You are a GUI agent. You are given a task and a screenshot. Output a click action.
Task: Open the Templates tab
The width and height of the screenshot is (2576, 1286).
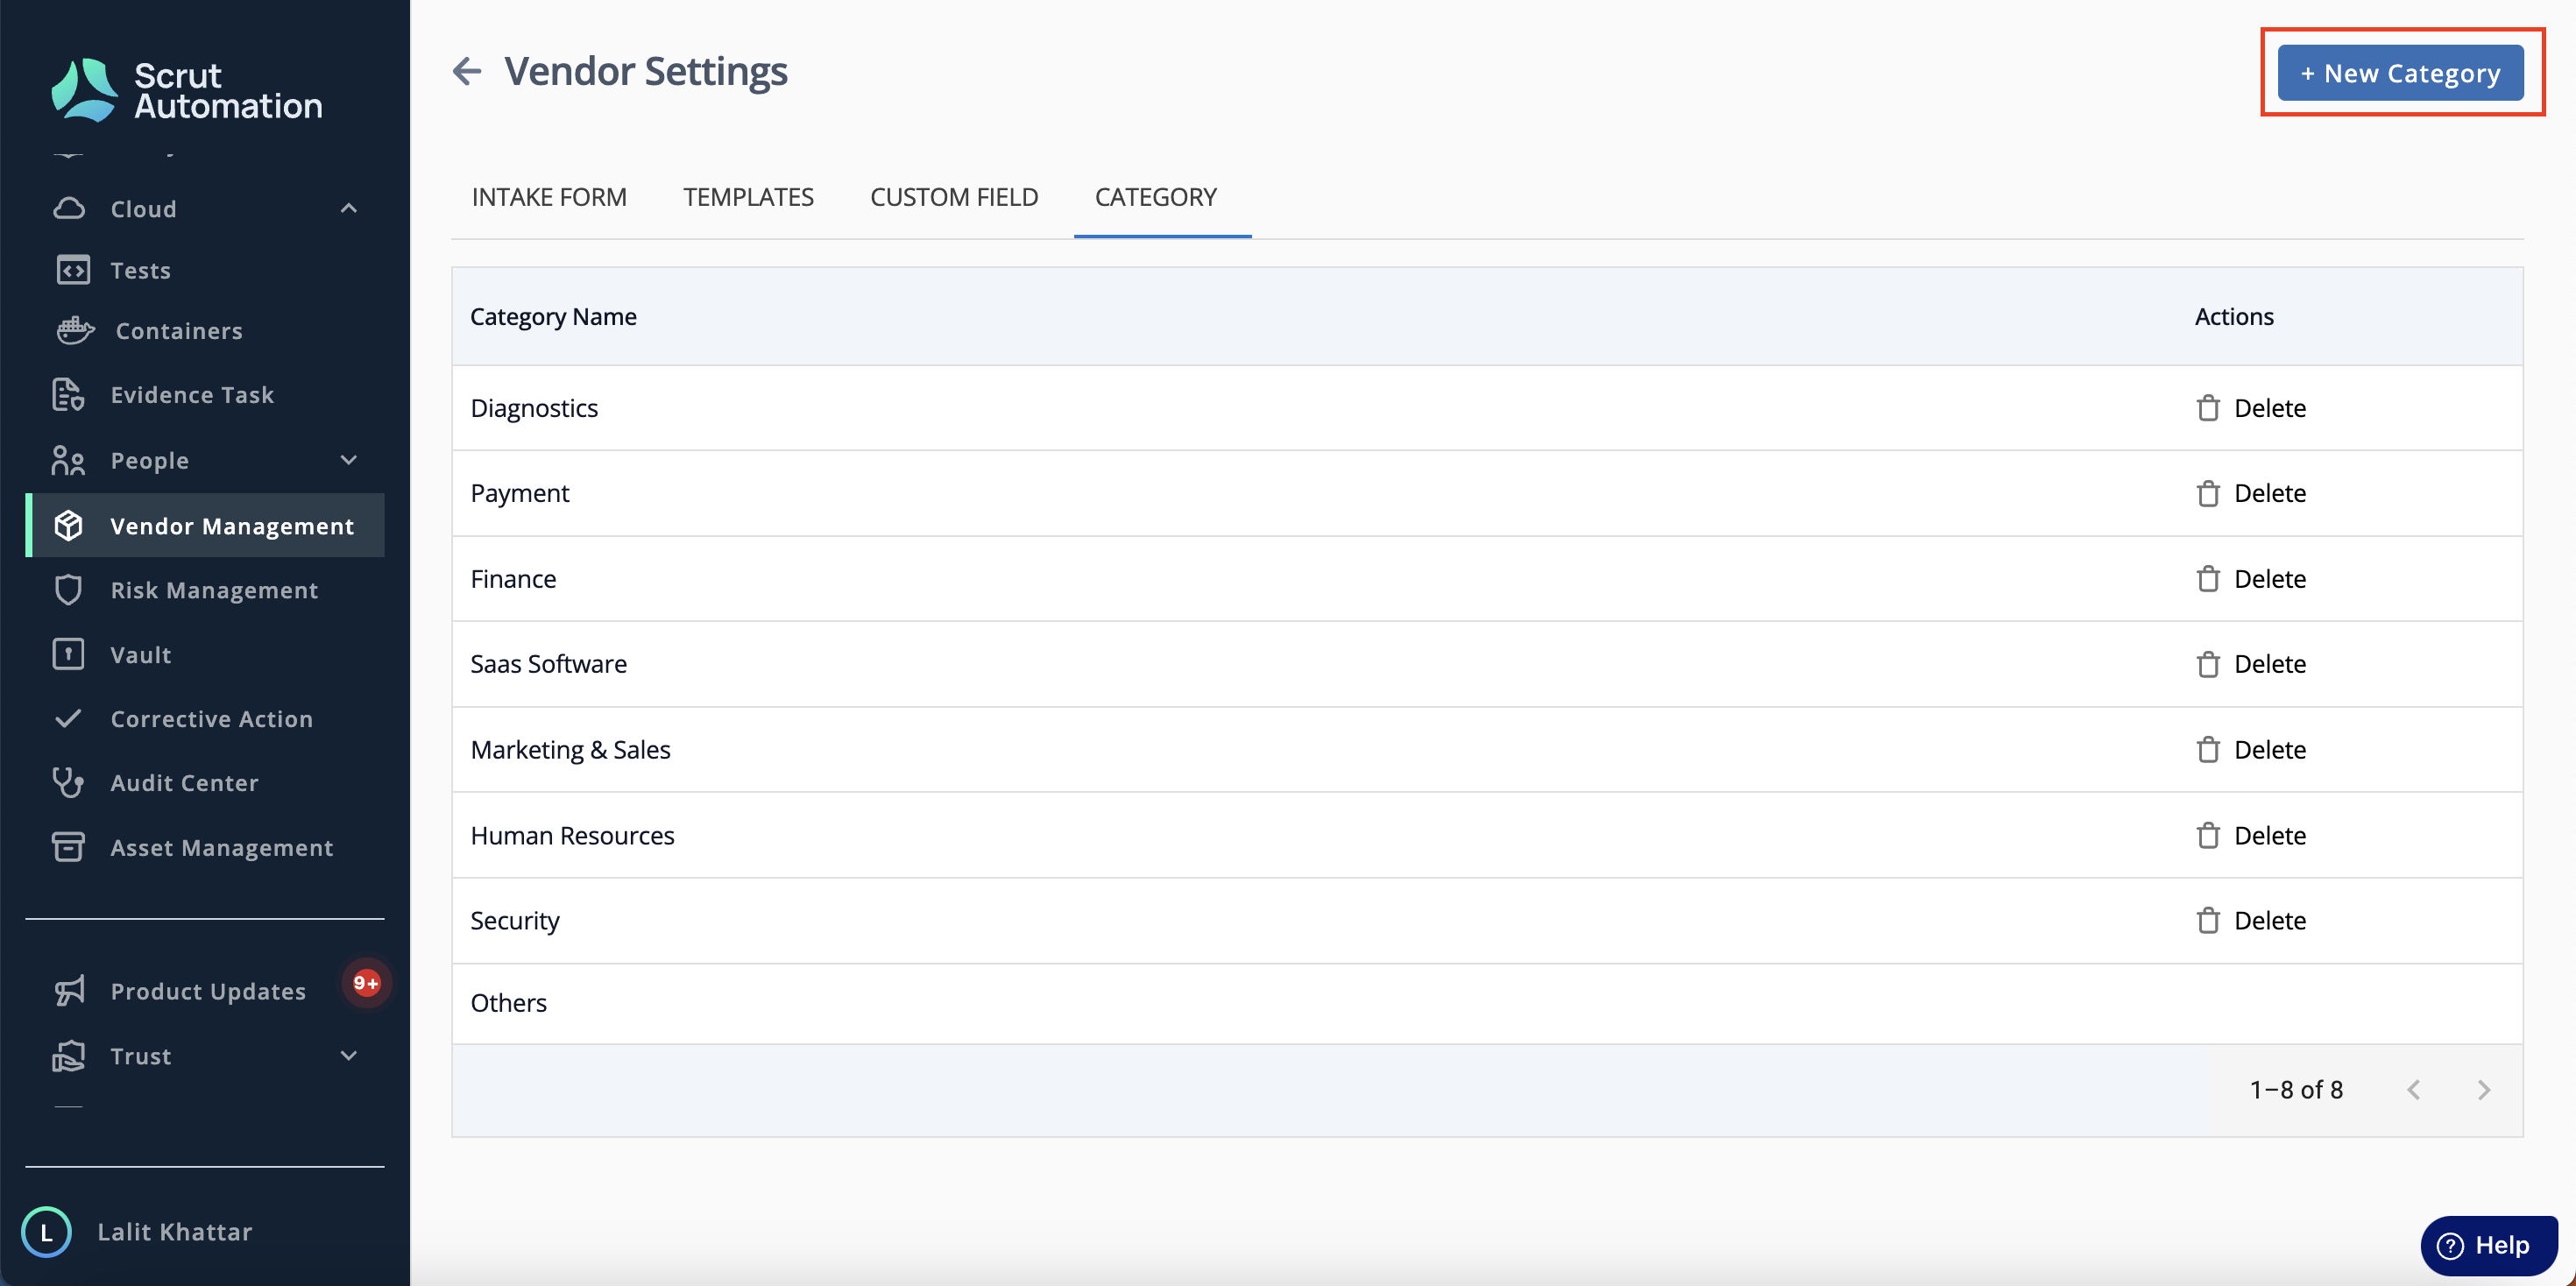point(748,197)
